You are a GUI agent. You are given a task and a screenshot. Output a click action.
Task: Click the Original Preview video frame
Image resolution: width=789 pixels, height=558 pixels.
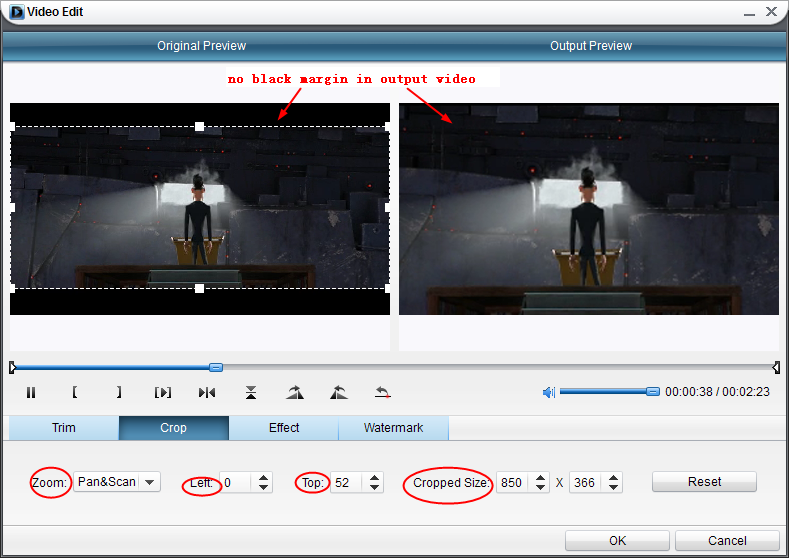click(x=200, y=209)
